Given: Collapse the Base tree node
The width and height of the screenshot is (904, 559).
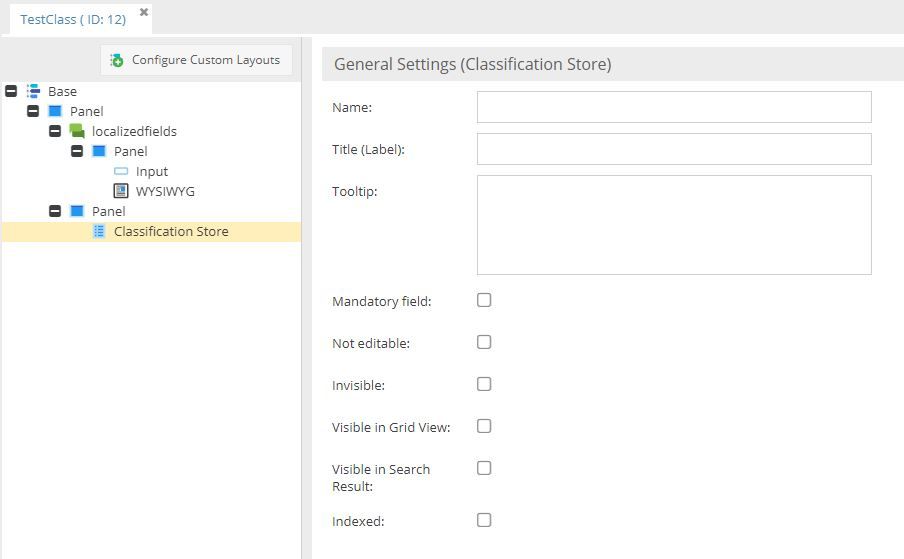Looking at the screenshot, I should 11,91.
